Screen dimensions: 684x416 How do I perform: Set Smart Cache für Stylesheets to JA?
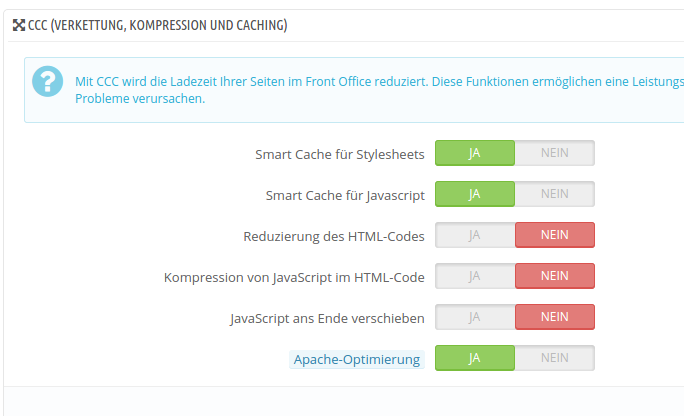(475, 153)
